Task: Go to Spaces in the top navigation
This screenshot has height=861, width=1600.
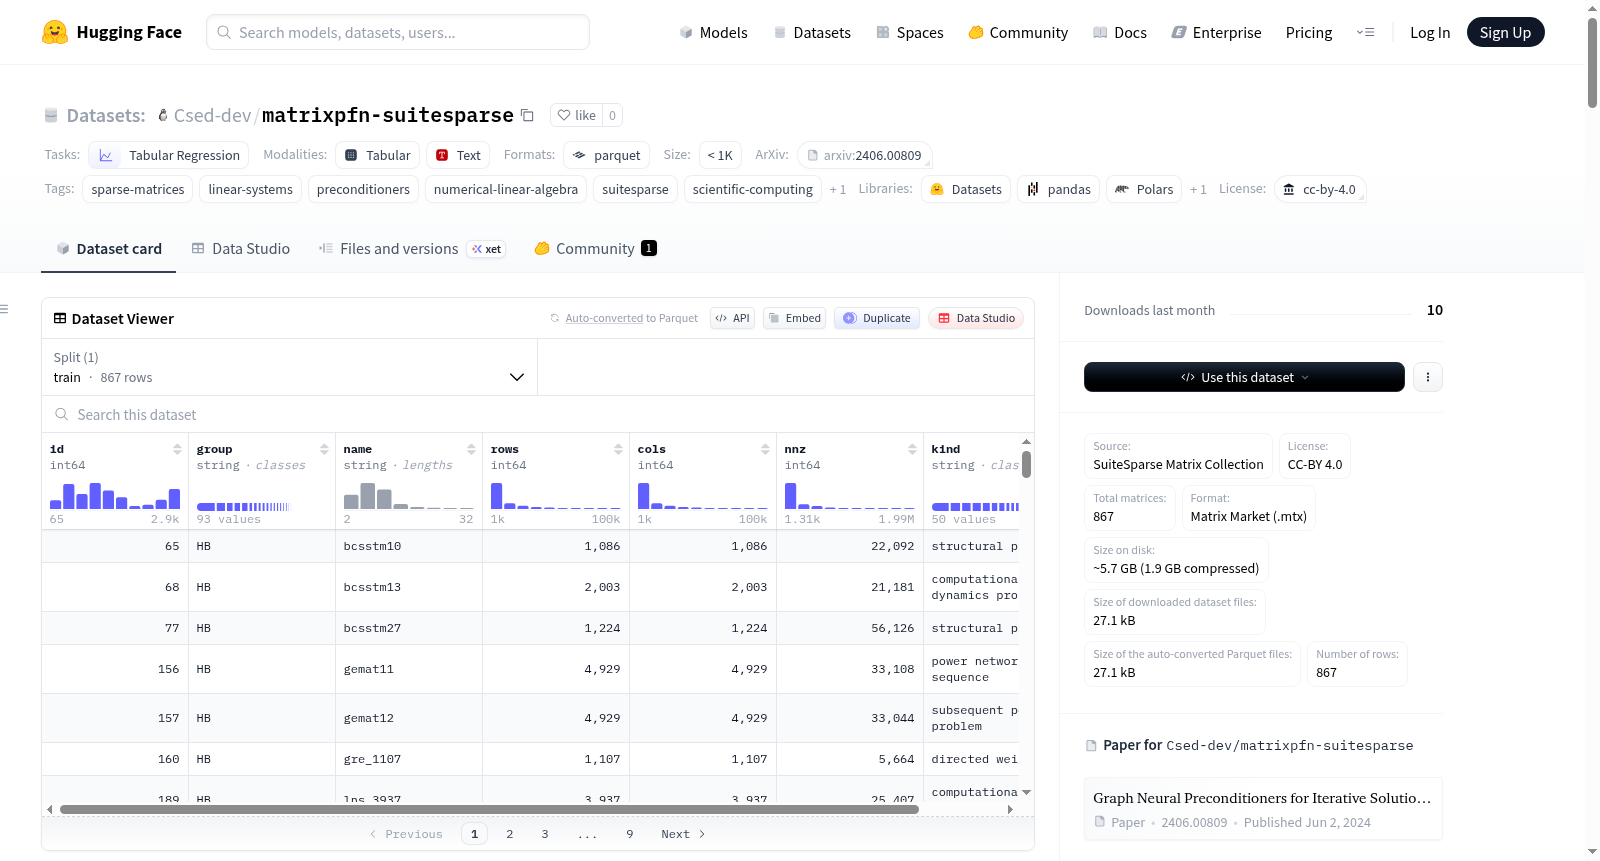Action: click(x=910, y=32)
